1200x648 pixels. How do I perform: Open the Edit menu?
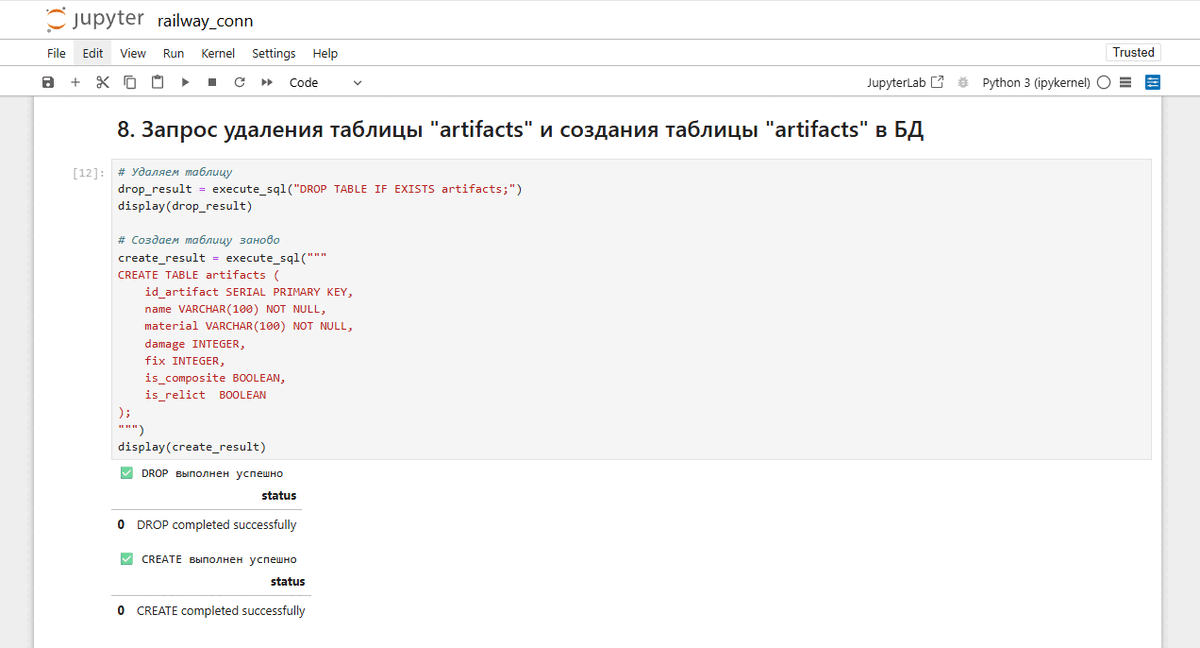pos(93,53)
